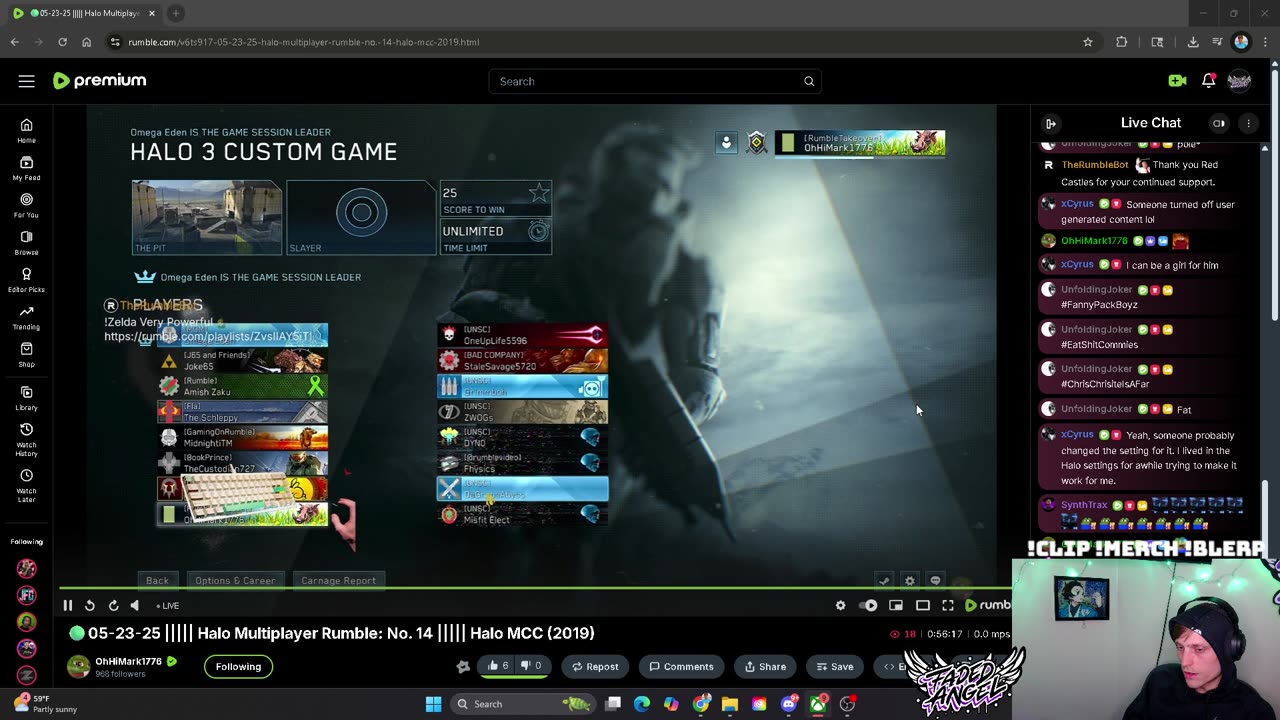Dislike the video with thumbs down
Viewport: 1280px width, 720px height.
pyautogui.click(x=532, y=666)
